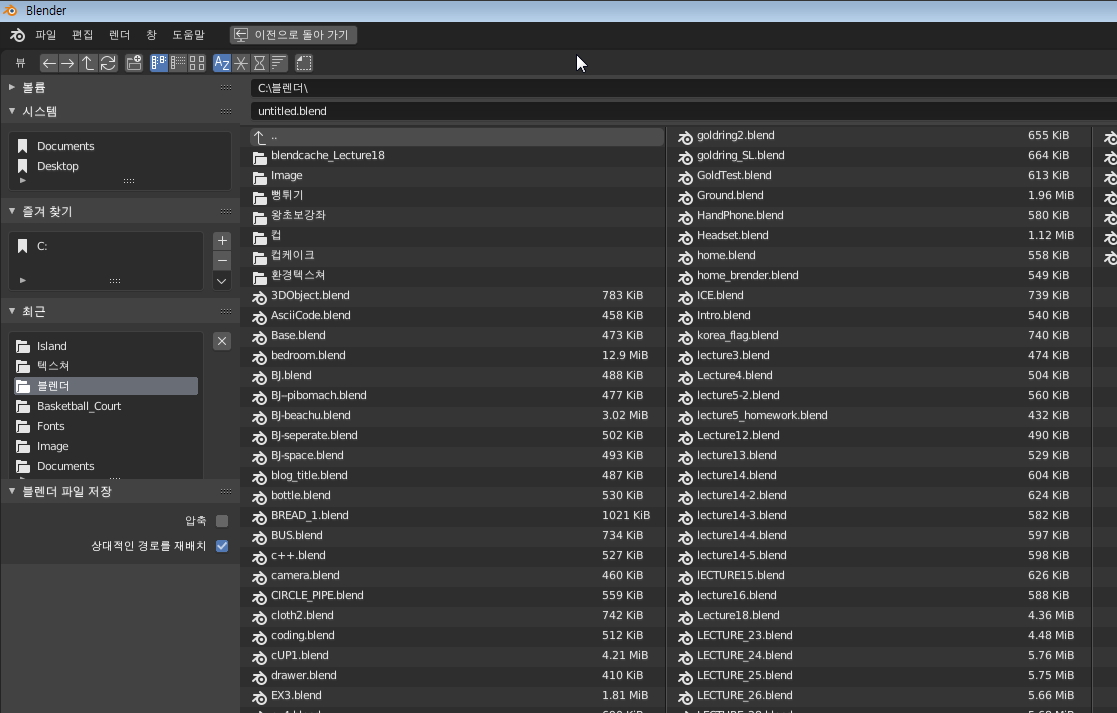
Task: Collapse the 즐겨 찾기 panel
Action: click(x=11, y=211)
